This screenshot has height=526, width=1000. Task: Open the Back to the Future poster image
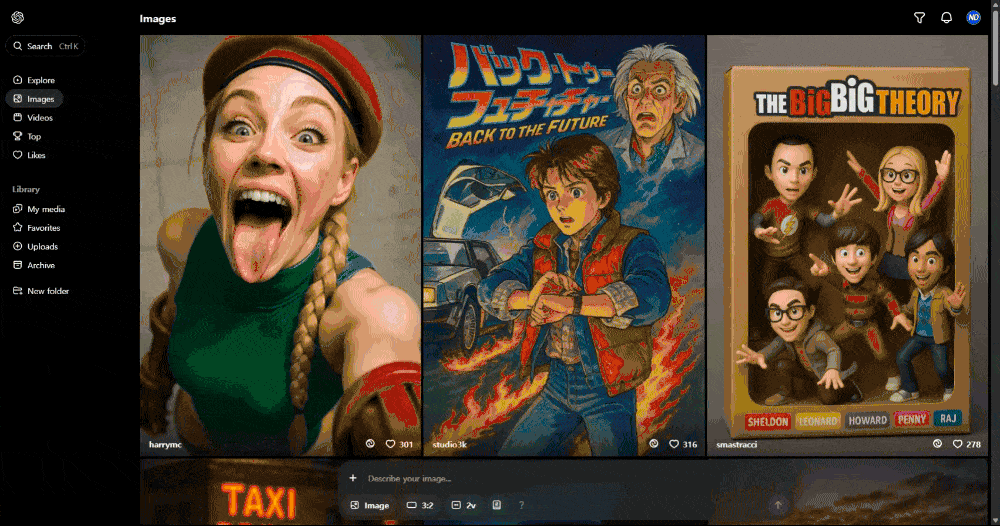(564, 245)
